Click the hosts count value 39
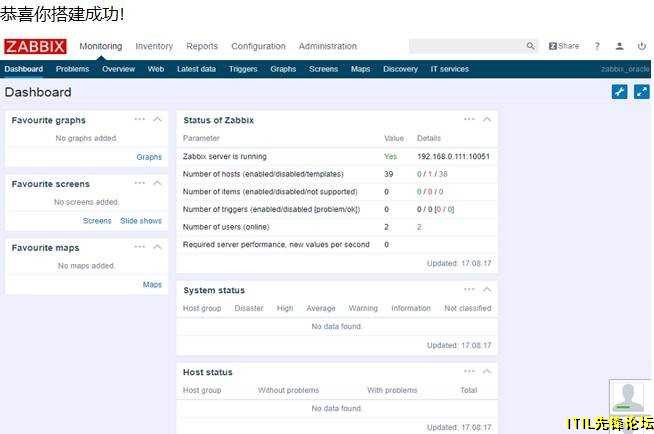This screenshot has height=434, width=654. (388, 174)
